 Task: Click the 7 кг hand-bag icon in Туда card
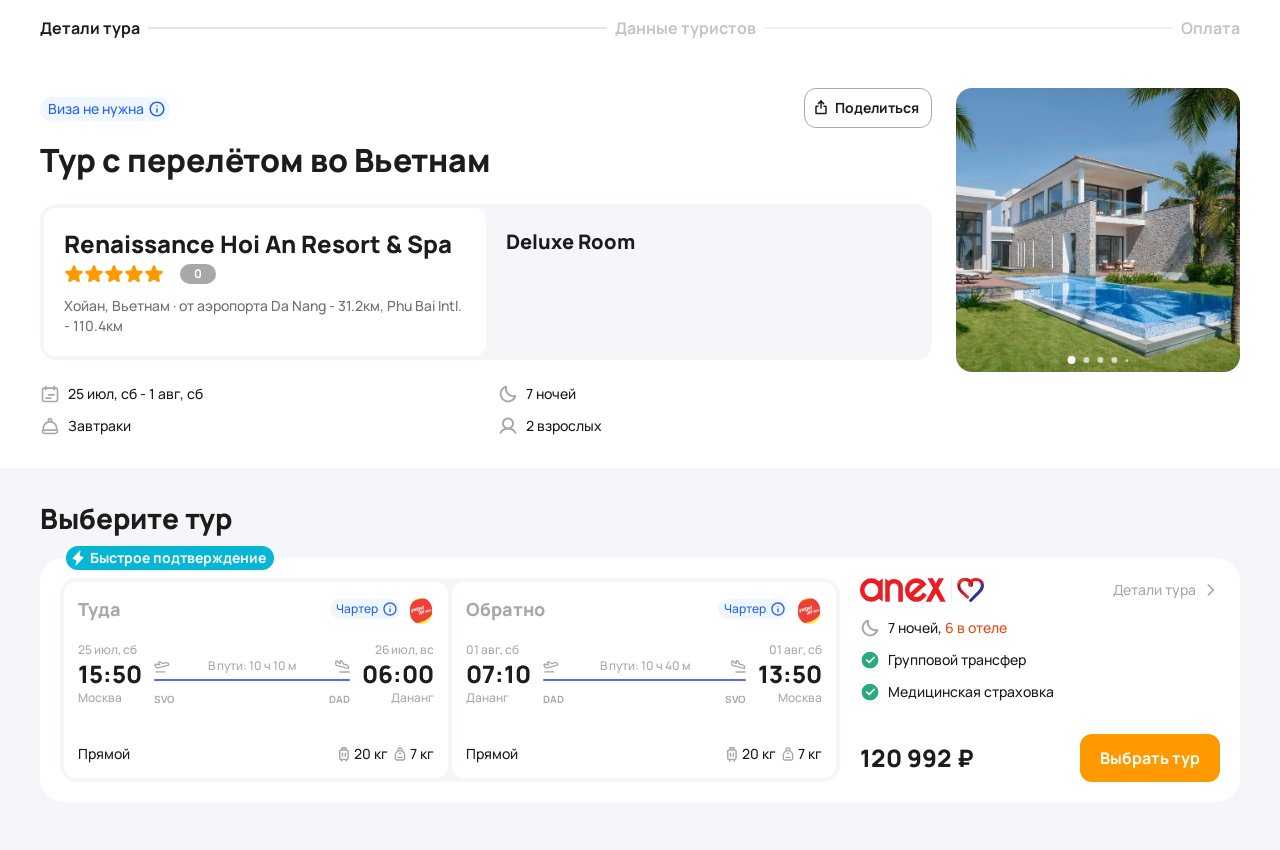point(400,754)
